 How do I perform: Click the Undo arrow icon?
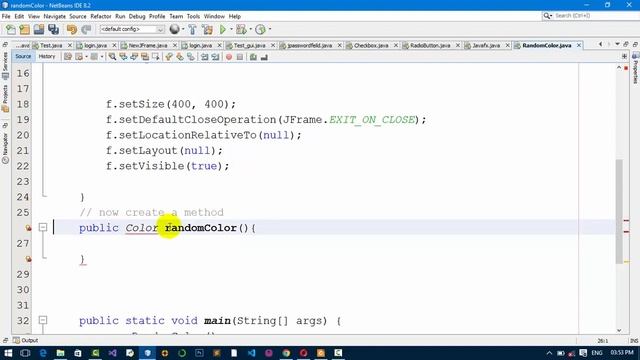pos(72,29)
